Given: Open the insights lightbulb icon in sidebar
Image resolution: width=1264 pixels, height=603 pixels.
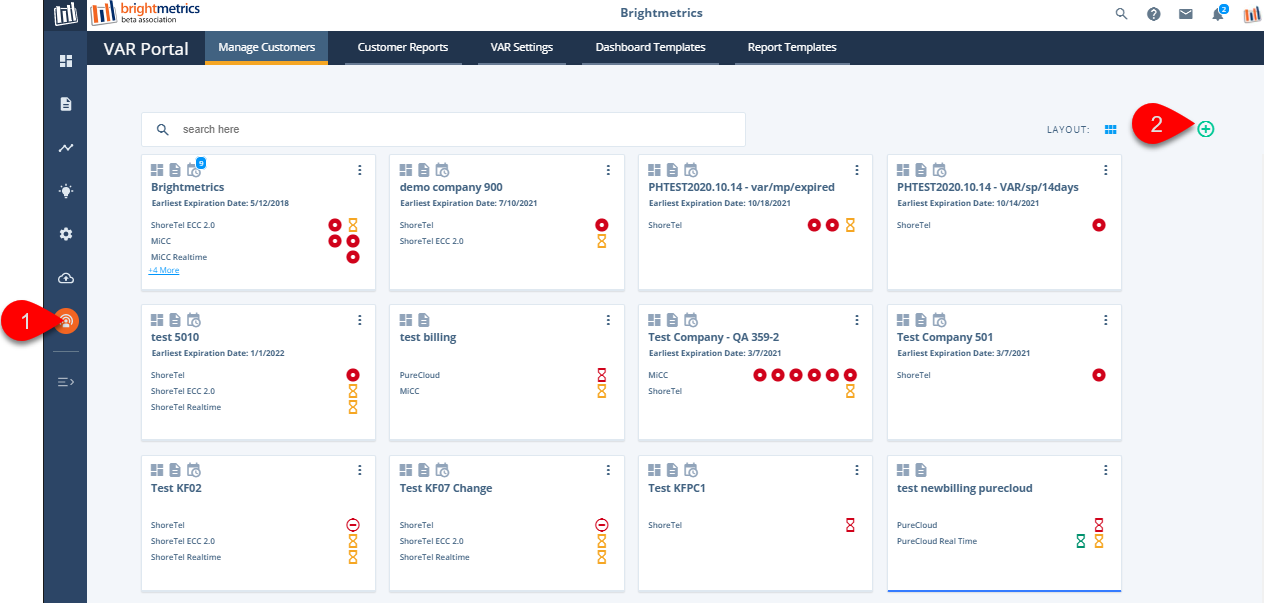Looking at the screenshot, I should [65, 190].
